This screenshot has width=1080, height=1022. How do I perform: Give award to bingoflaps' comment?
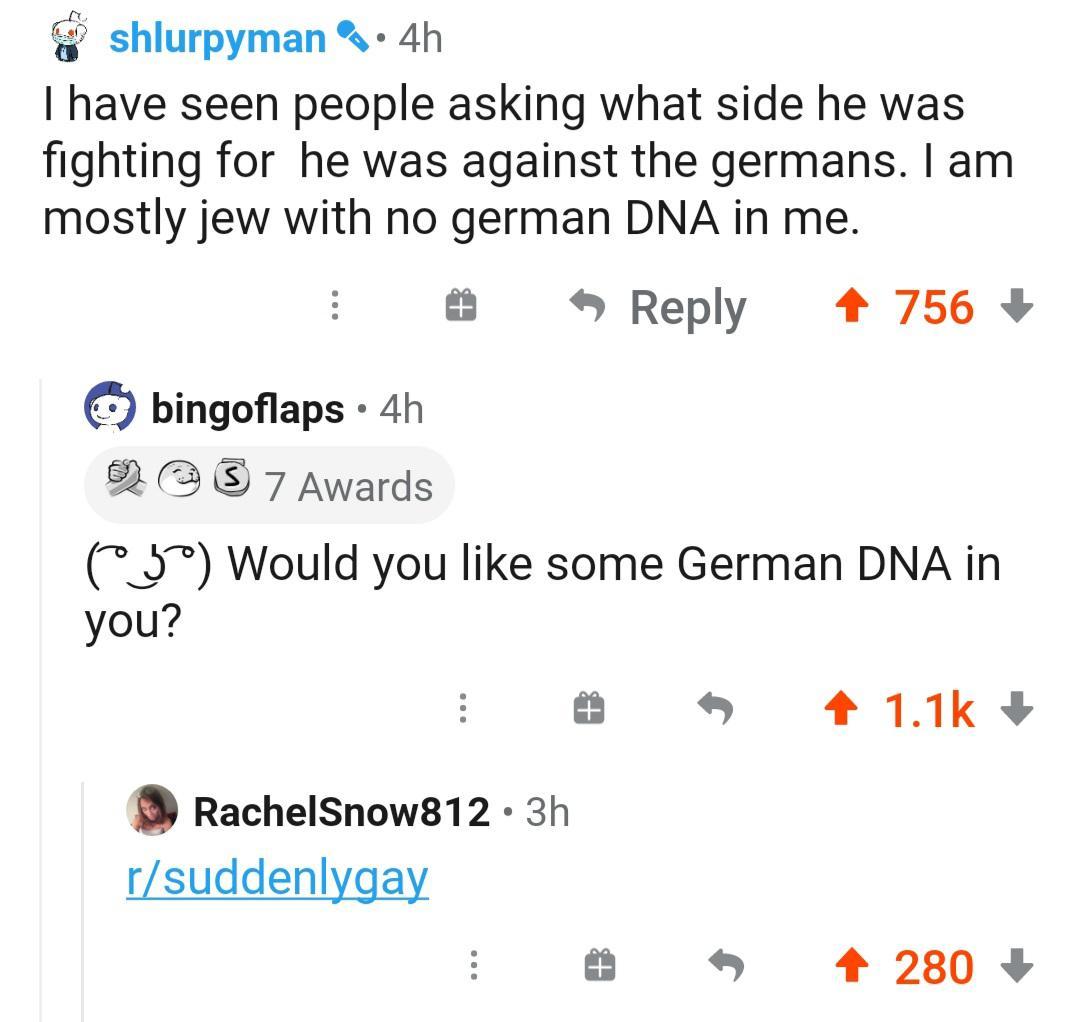click(x=589, y=709)
